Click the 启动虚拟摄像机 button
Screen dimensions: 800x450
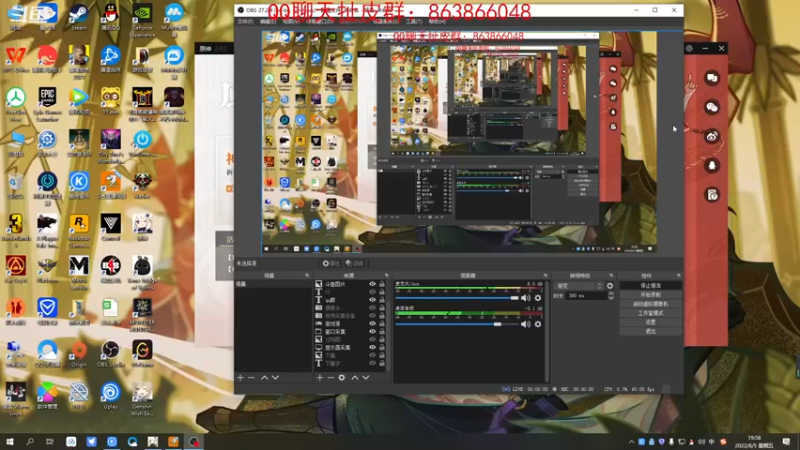click(x=651, y=304)
